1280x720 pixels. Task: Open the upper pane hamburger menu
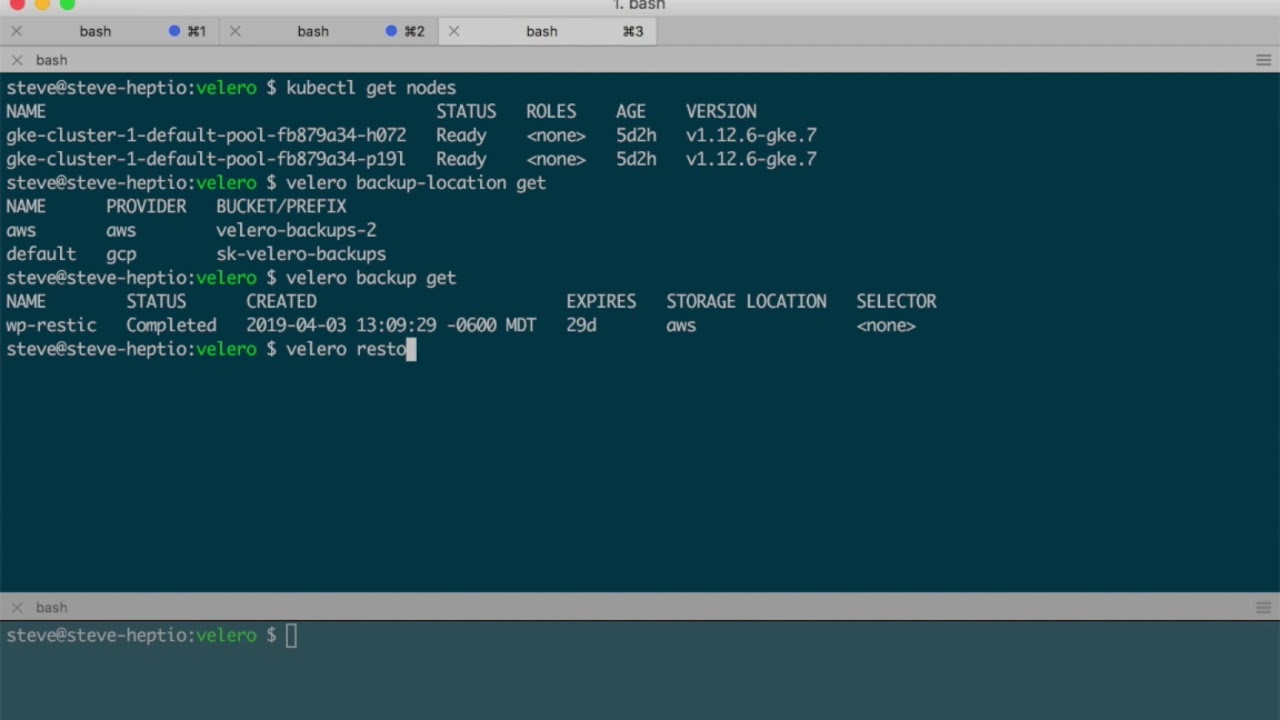[x=1263, y=60]
